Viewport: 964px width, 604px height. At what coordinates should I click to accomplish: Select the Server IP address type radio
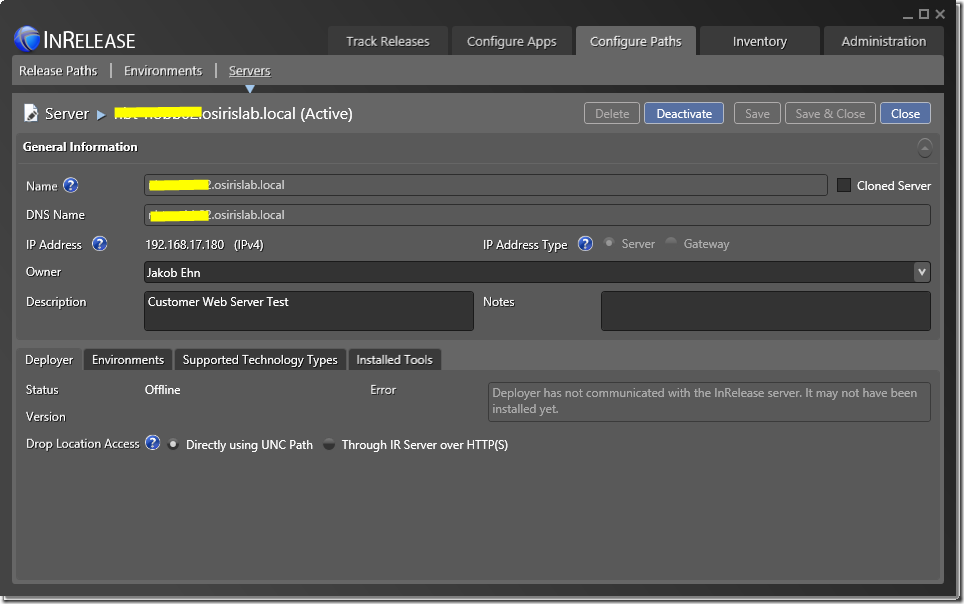point(609,243)
